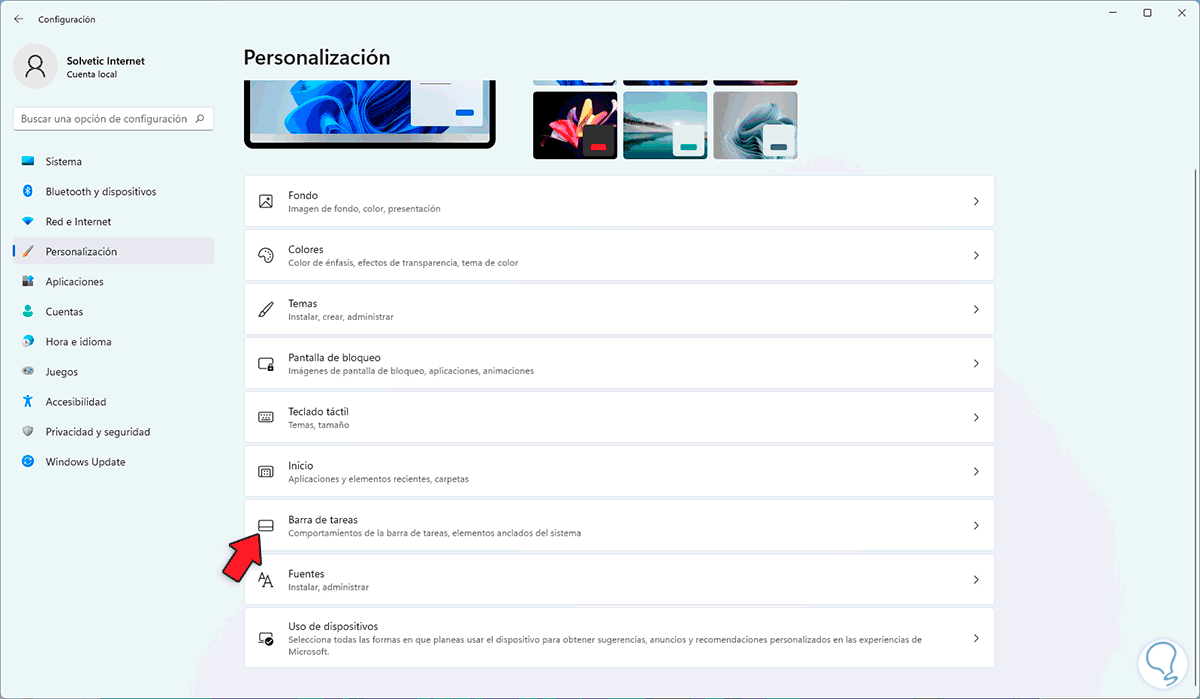Click the Buscar una opción search field
Viewport: 1200px width, 699px height.
click(x=113, y=119)
